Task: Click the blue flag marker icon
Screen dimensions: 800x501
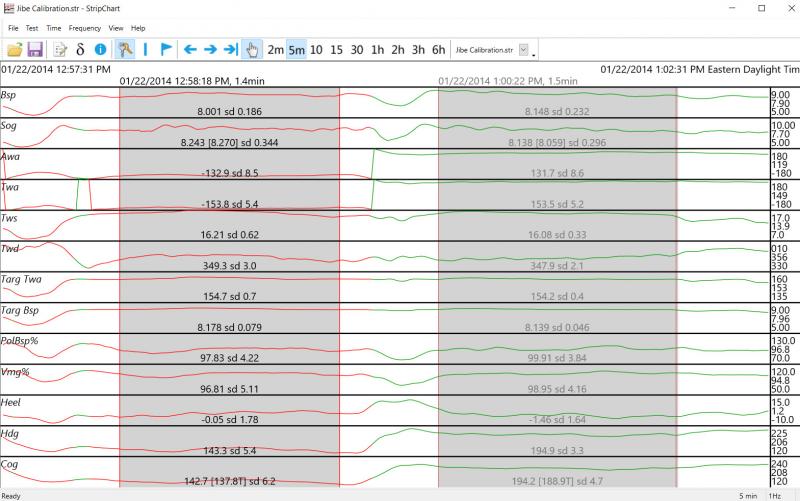Action: (x=166, y=49)
